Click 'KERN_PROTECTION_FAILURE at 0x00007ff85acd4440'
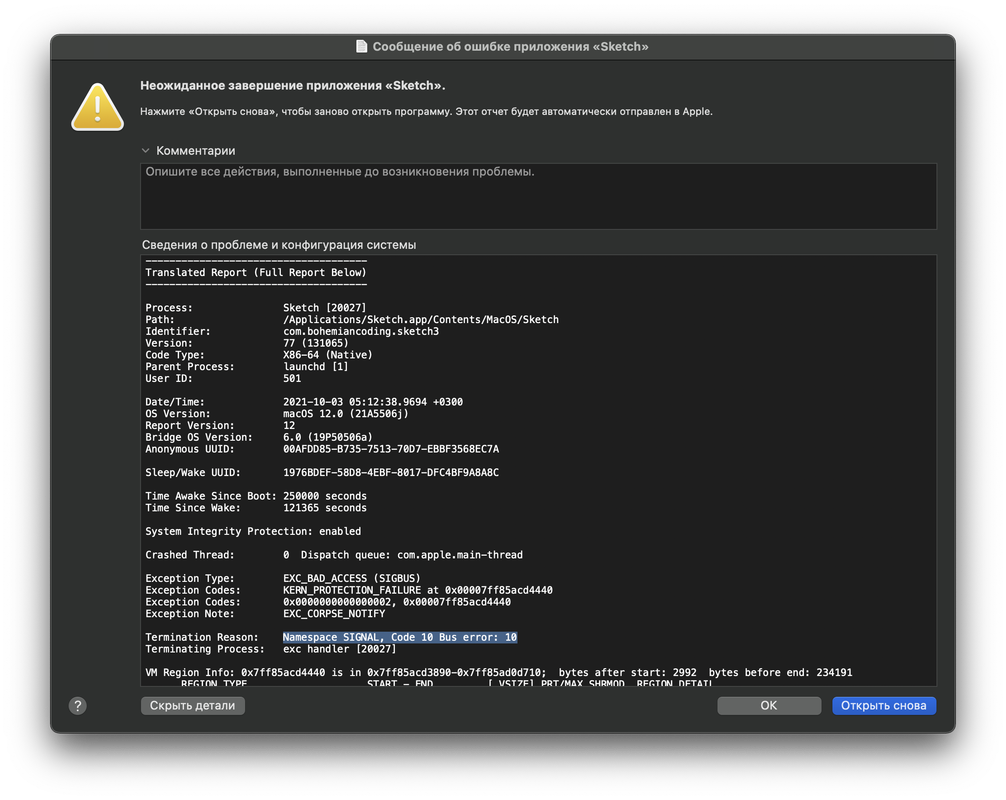 418,590
